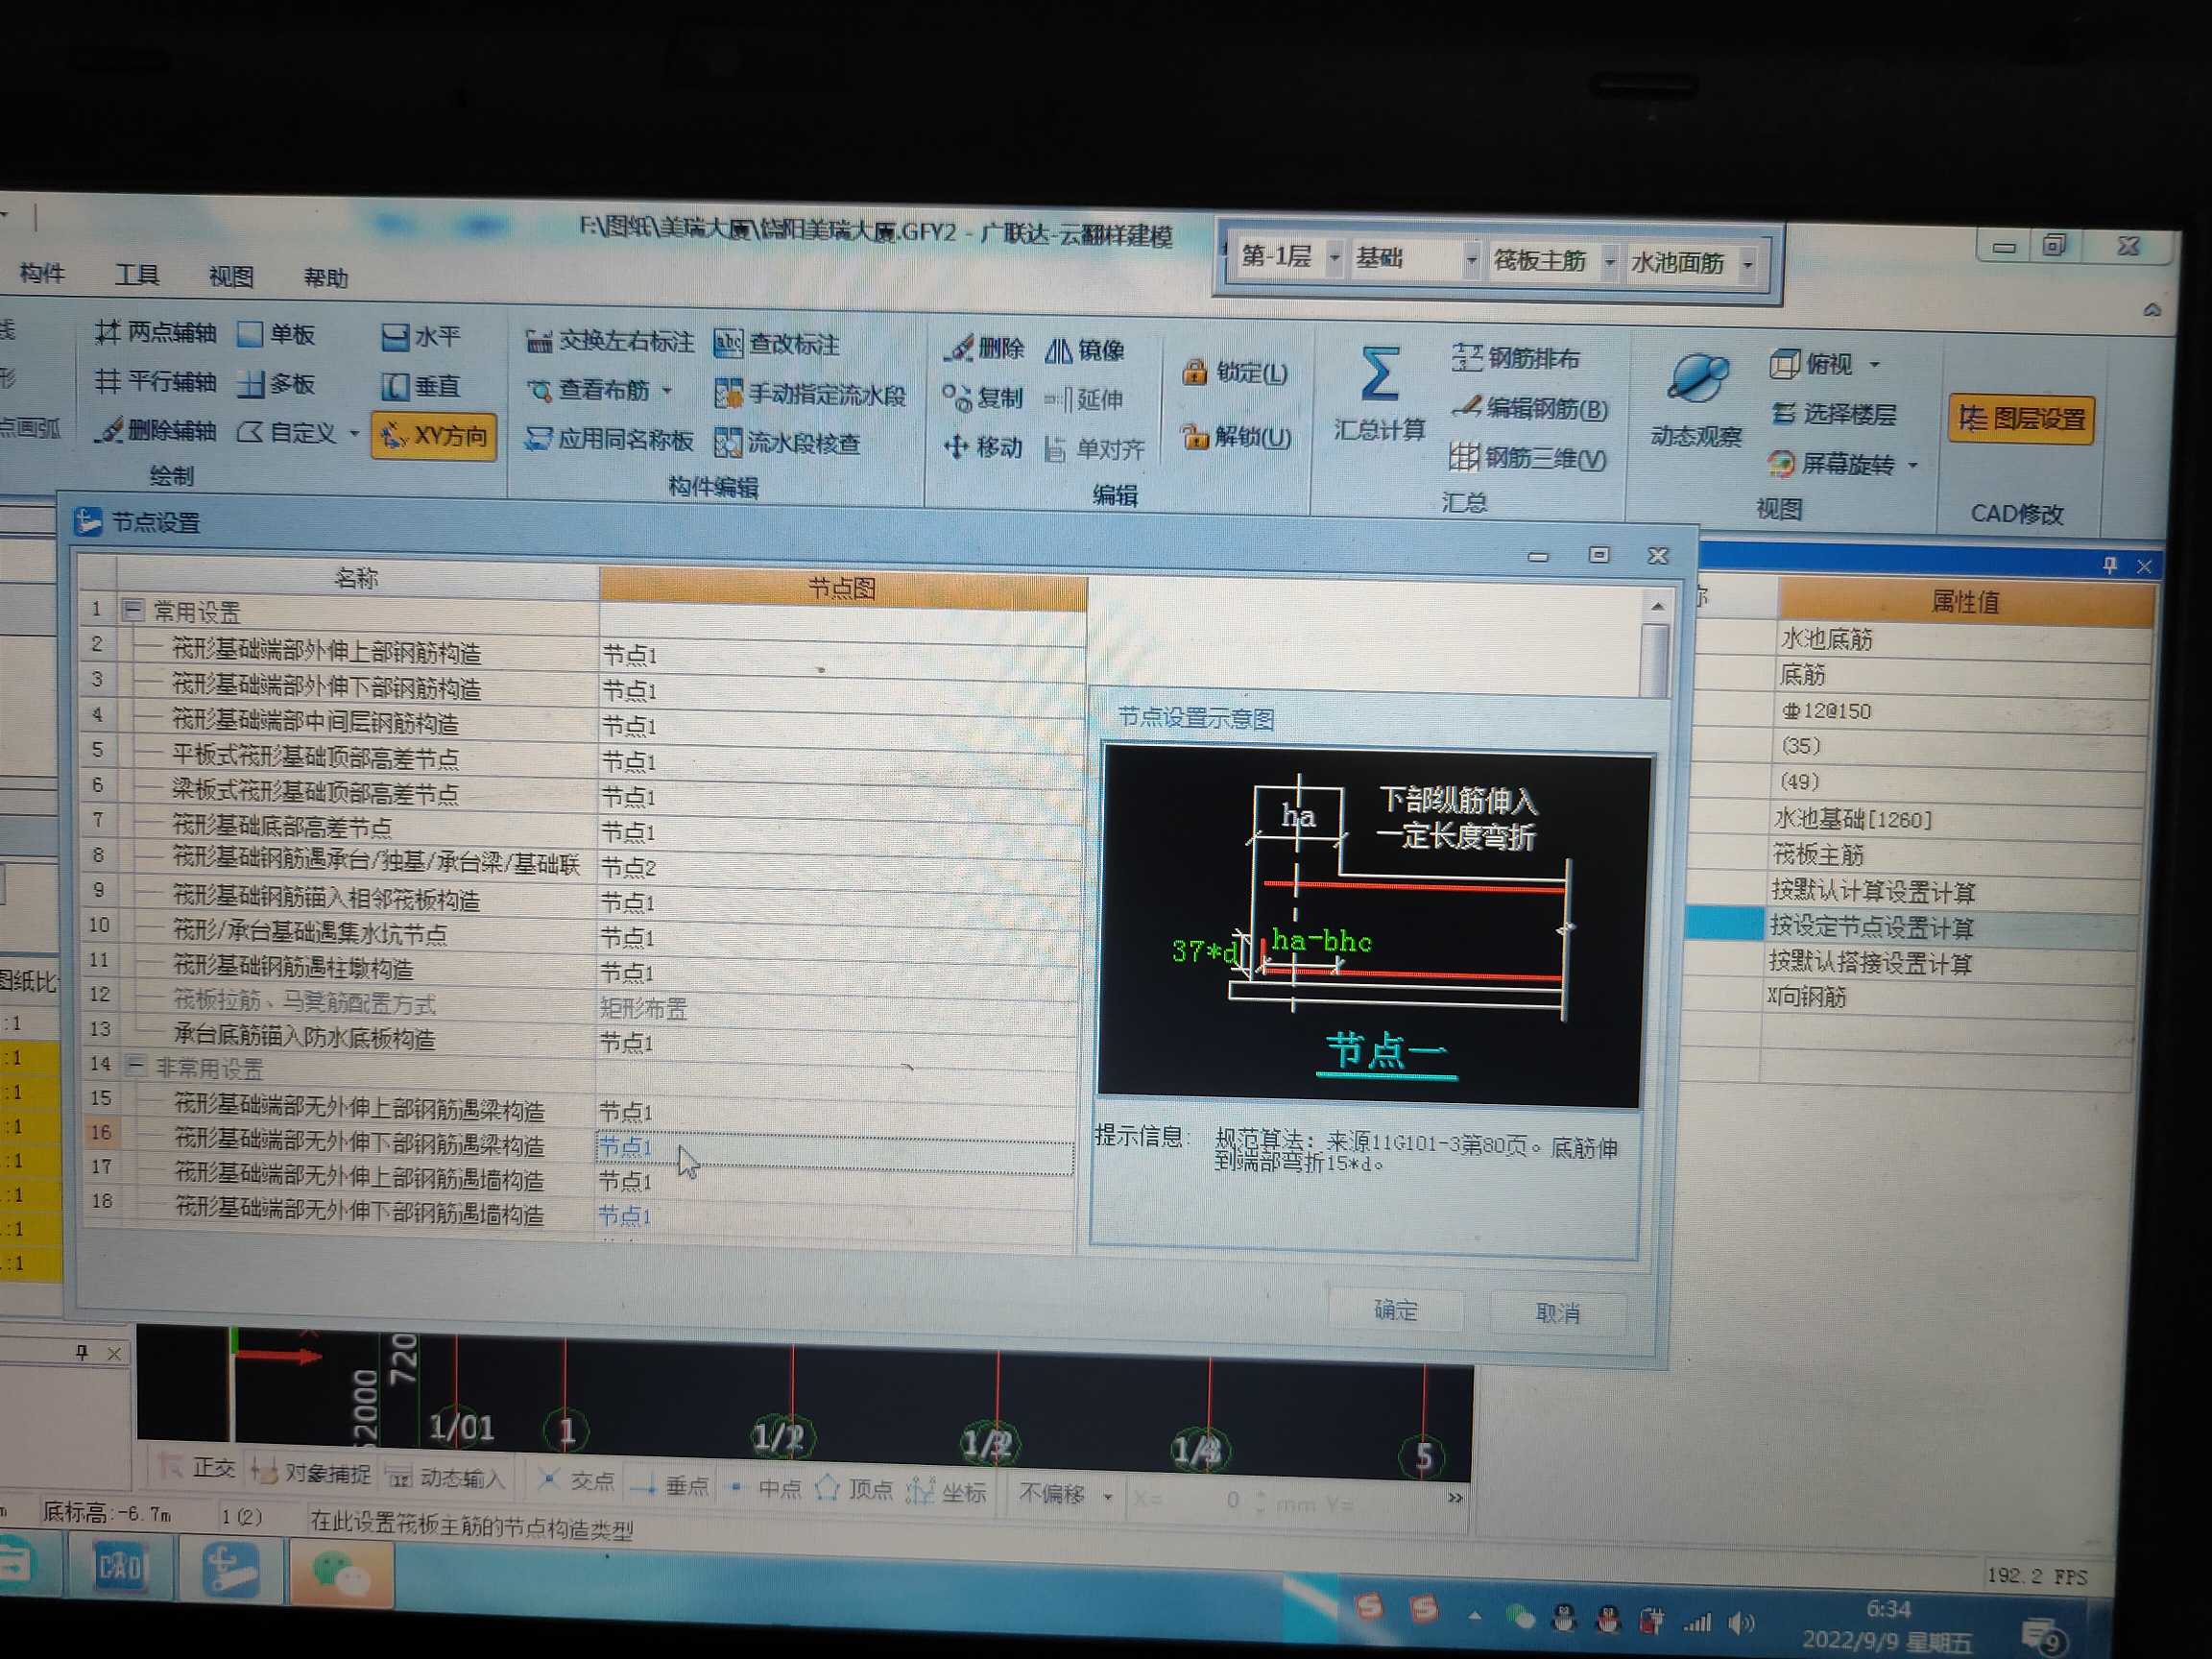Click 交换左右标注 tool
Image resolution: width=2212 pixels, height=1659 pixels.
coord(610,342)
